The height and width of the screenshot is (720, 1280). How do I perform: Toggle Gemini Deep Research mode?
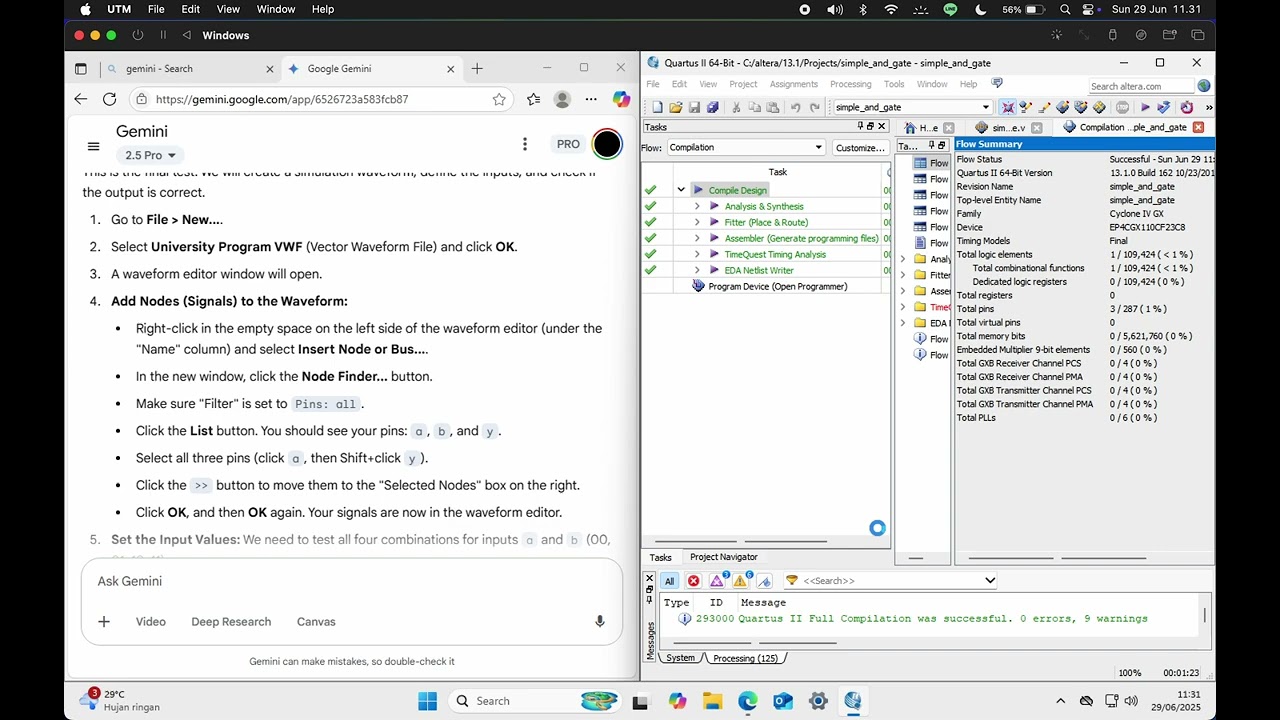pyautogui.click(x=231, y=621)
